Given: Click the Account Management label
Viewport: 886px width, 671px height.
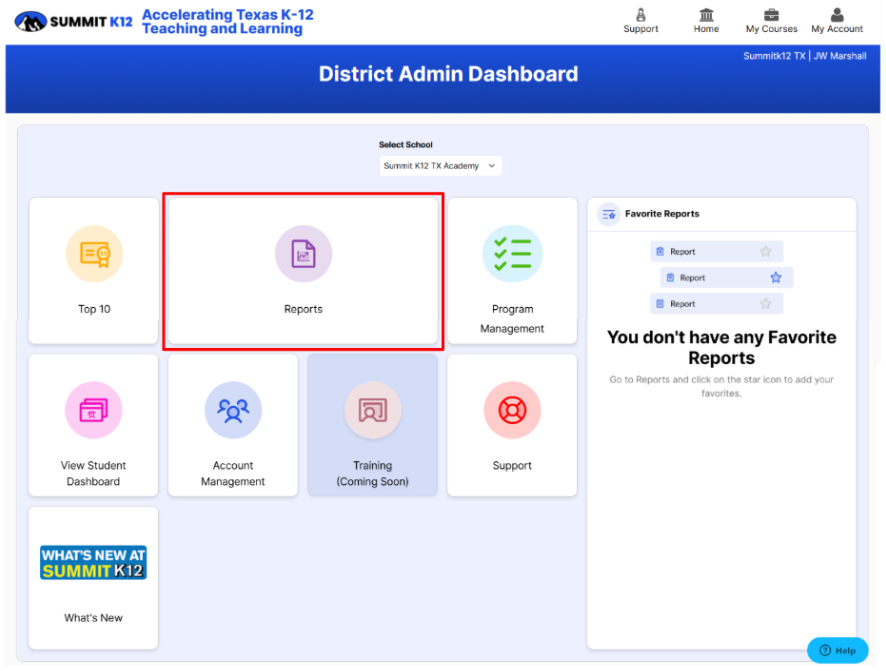Looking at the screenshot, I should (x=233, y=473).
